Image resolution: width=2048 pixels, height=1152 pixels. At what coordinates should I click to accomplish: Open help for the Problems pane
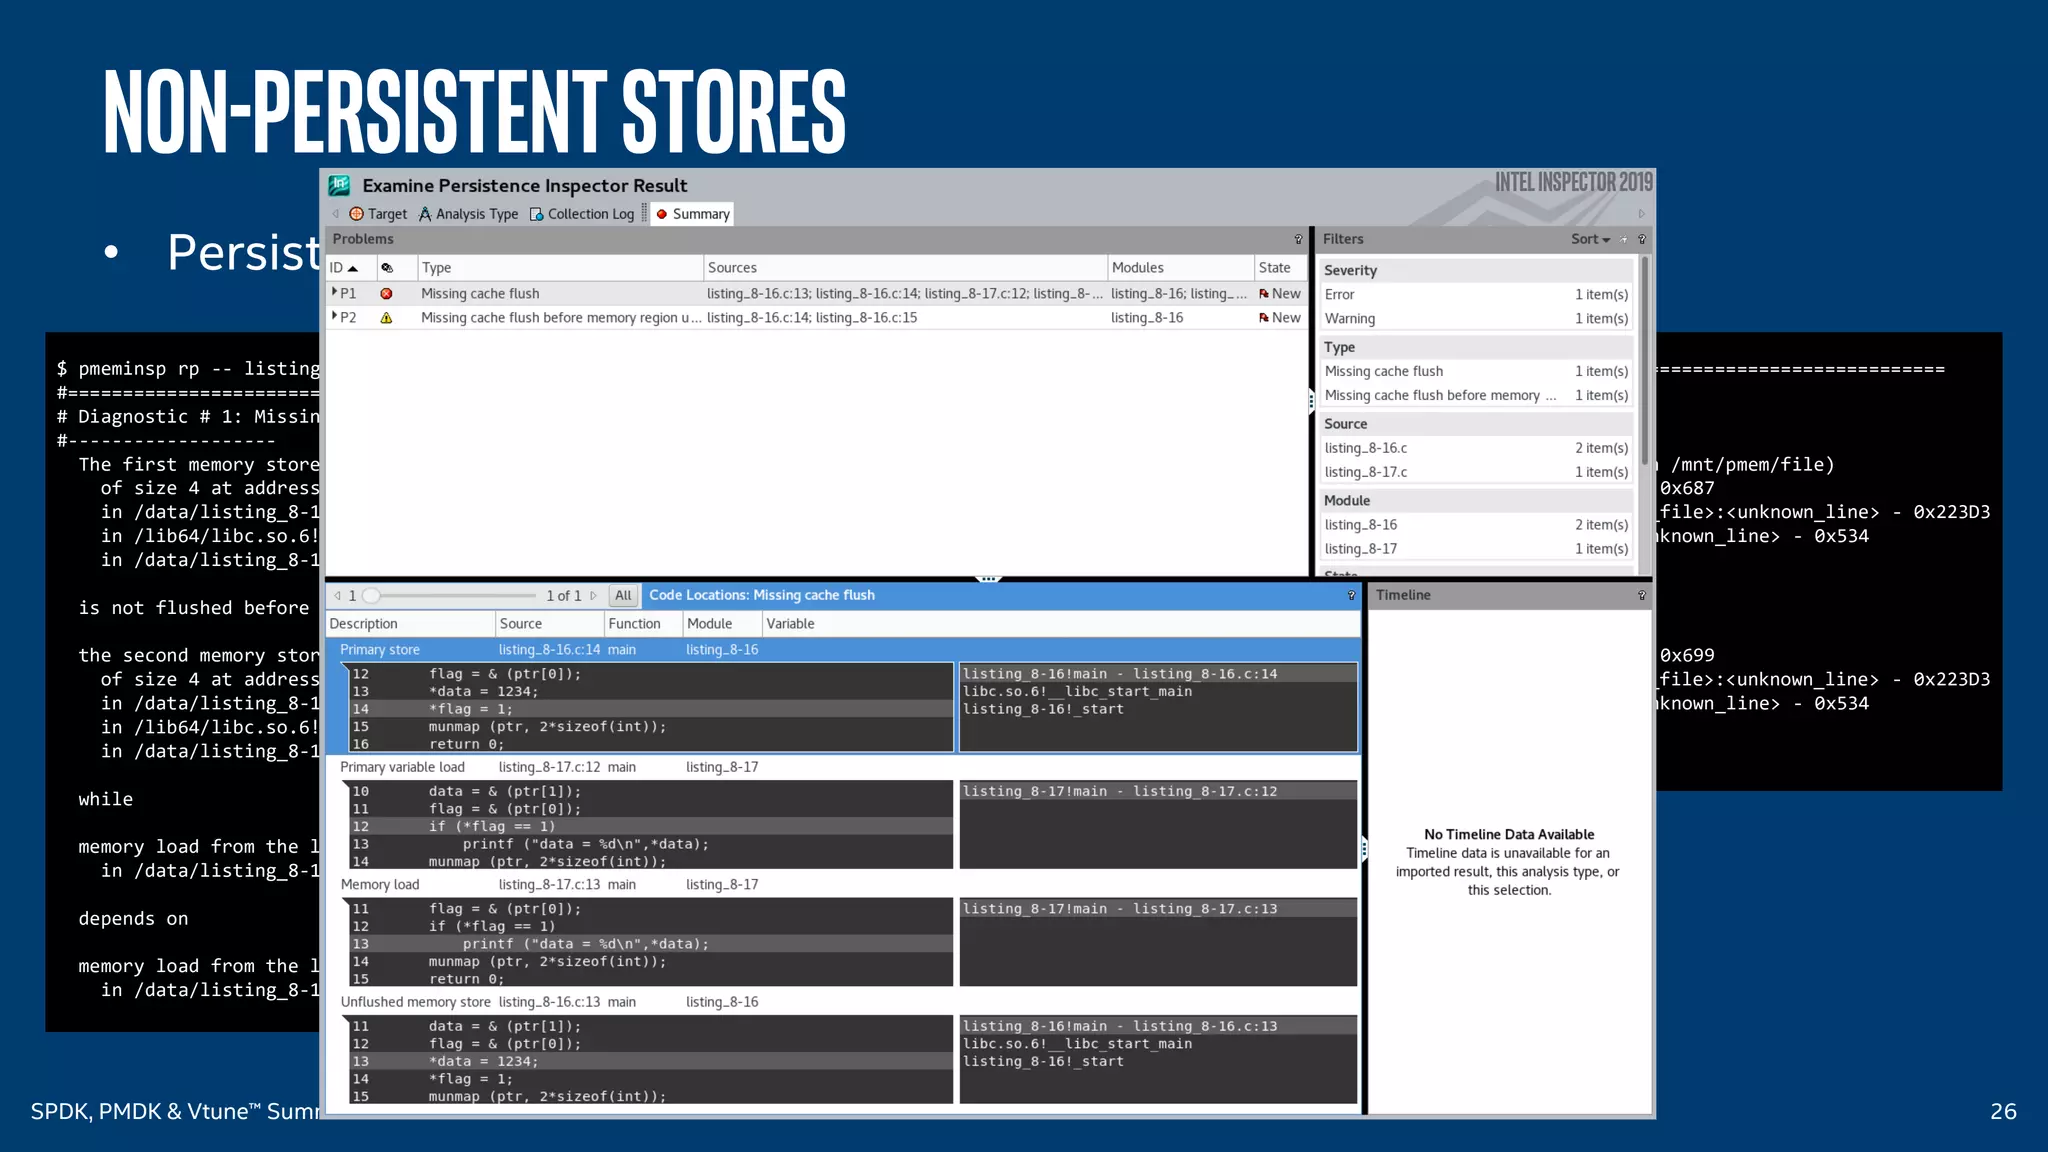[x=1298, y=239]
